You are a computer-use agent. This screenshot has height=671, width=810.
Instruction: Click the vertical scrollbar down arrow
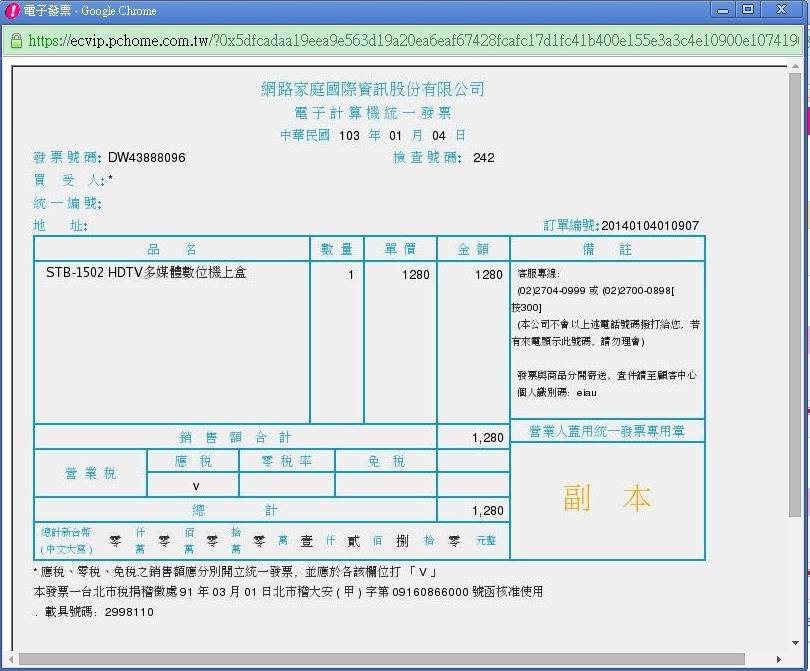click(x=795, y=643)
